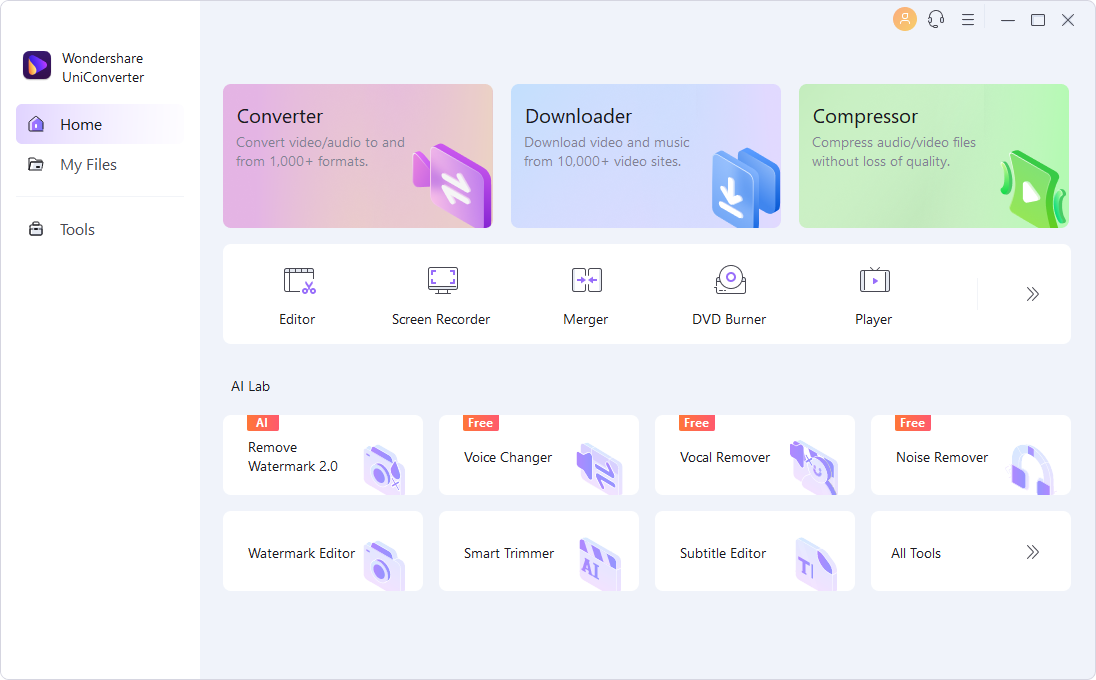Select the Merger tool
The image size is (1096, 680).
coord(585,294)
